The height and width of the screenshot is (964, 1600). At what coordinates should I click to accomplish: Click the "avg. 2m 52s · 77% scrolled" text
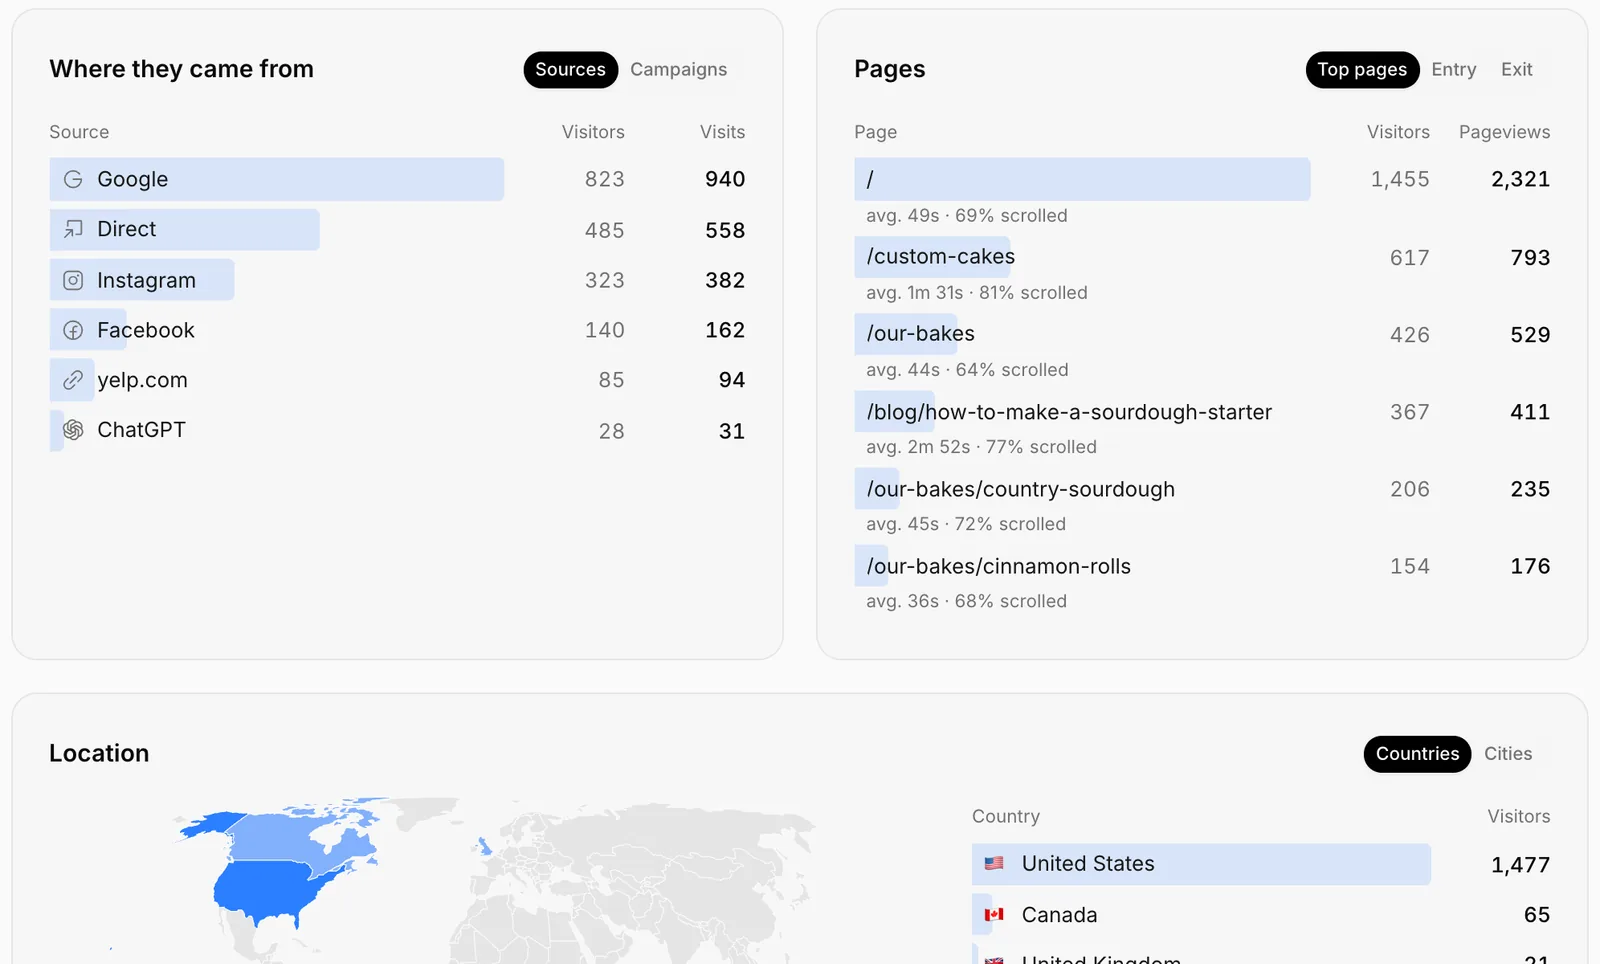coord(981,447)
